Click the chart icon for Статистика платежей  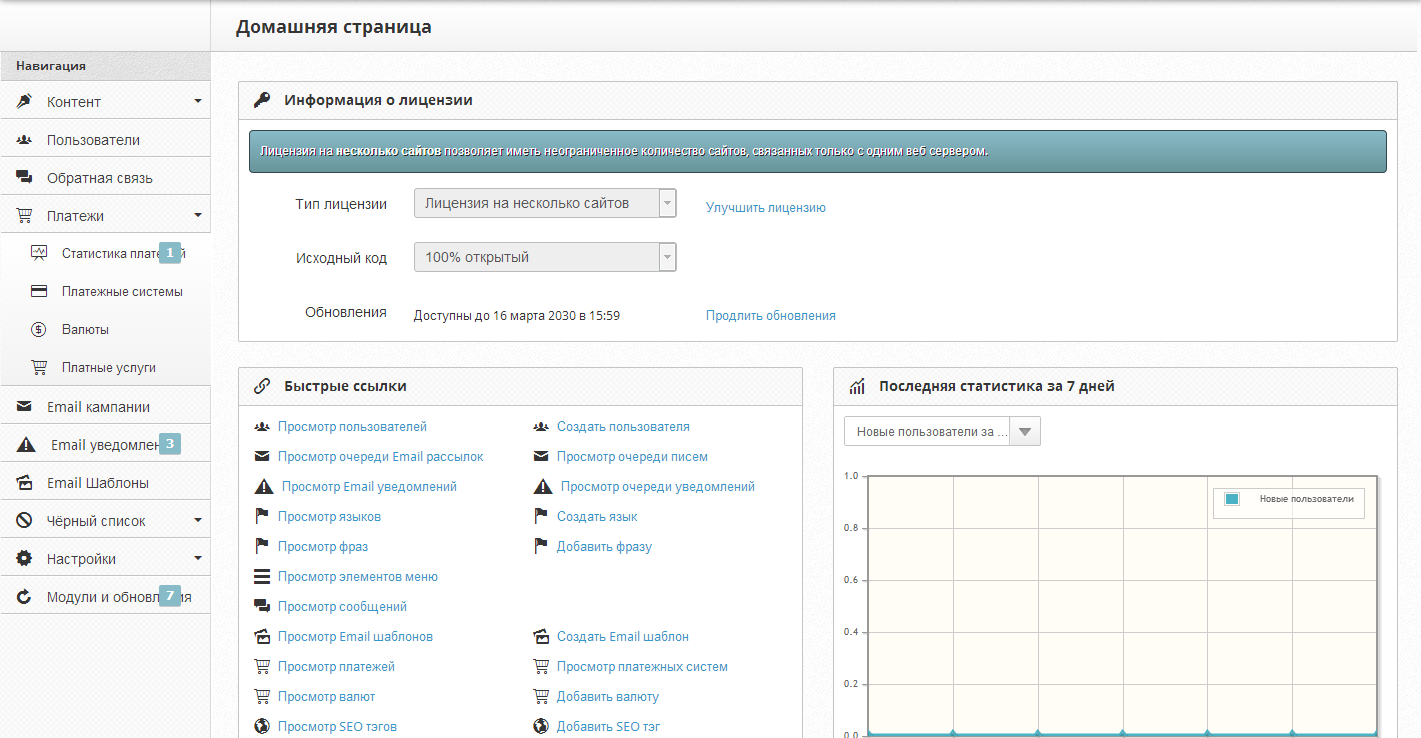pyautogui.click(x=39, y=253)
